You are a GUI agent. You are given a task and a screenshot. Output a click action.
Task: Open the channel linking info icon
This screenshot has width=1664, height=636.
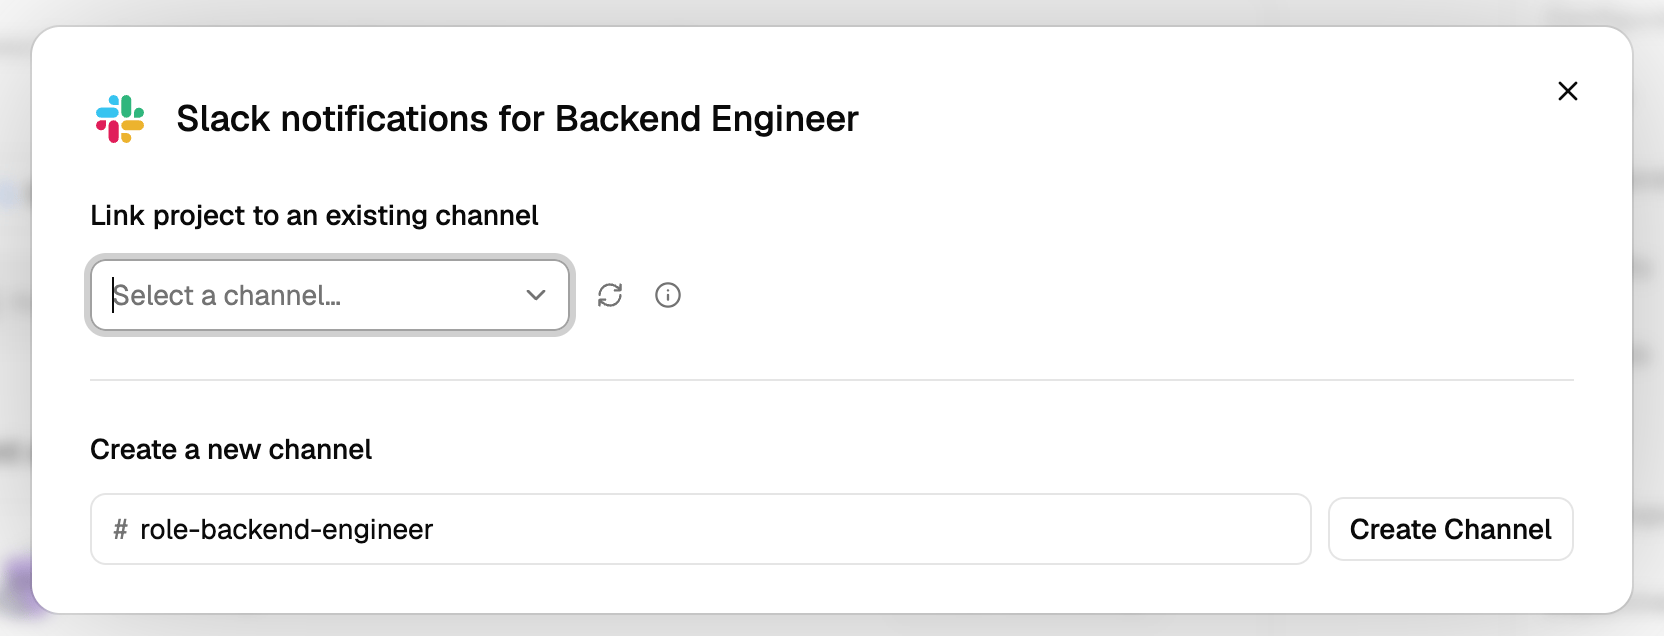(x=668, y=295)
